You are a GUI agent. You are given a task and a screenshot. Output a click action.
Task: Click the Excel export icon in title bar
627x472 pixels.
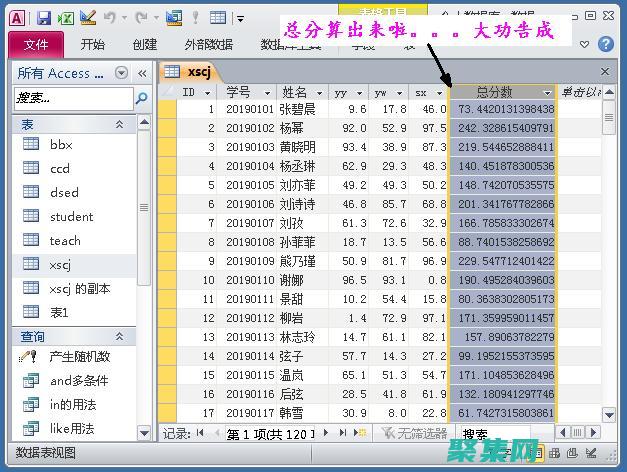pyautogui.click(x=65, y=18)
